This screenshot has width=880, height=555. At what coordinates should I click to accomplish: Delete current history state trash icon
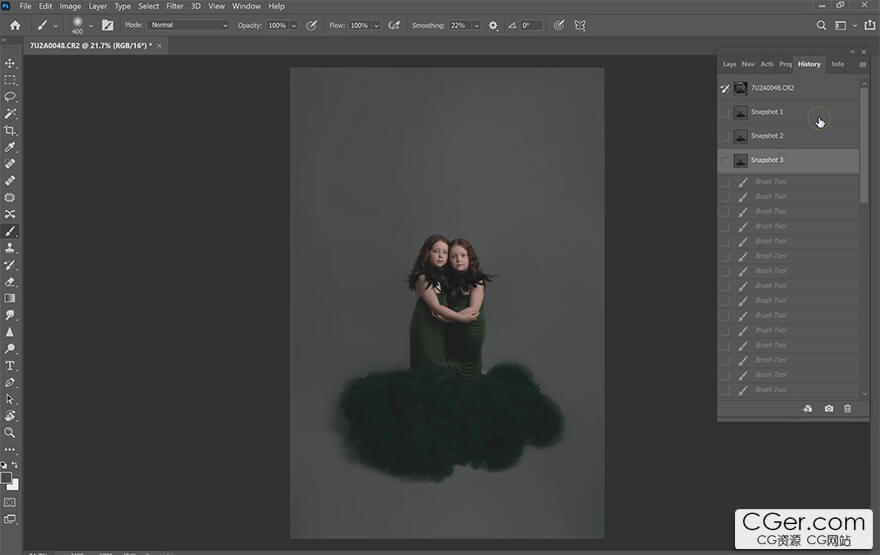click(x=847, y=409)
